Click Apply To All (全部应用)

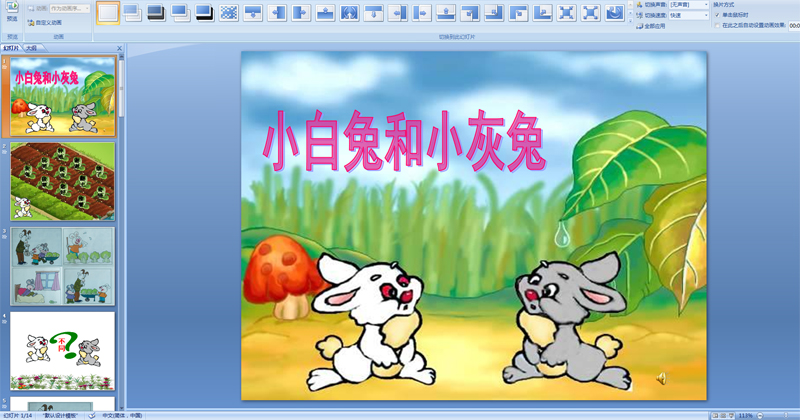click(x=651, y=26)
